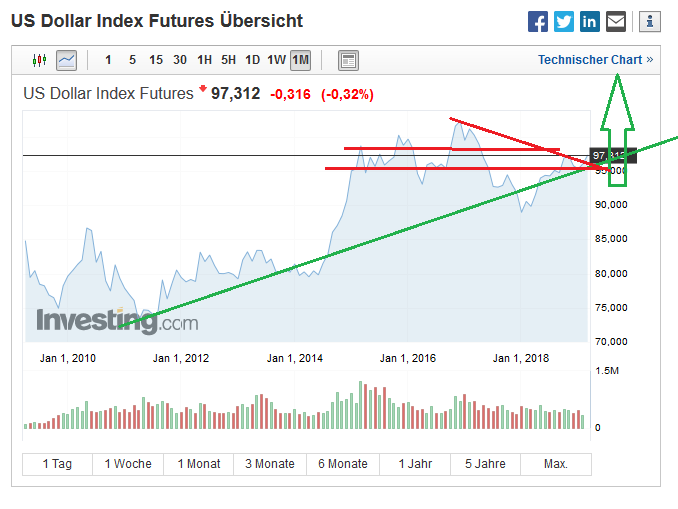
Task: Click the current price label on axis
Action: 612,156
